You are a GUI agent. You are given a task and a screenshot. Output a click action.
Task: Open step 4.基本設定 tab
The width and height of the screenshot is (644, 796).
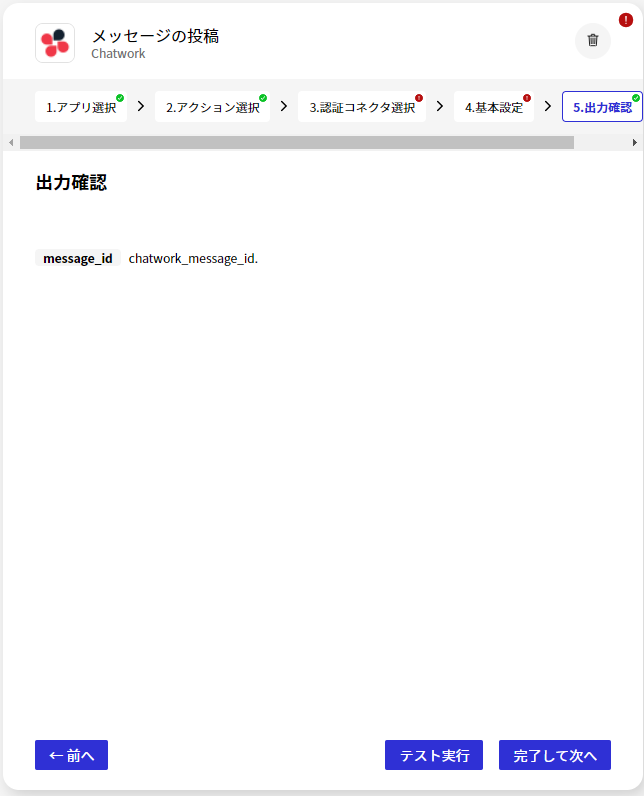[493, 107]
